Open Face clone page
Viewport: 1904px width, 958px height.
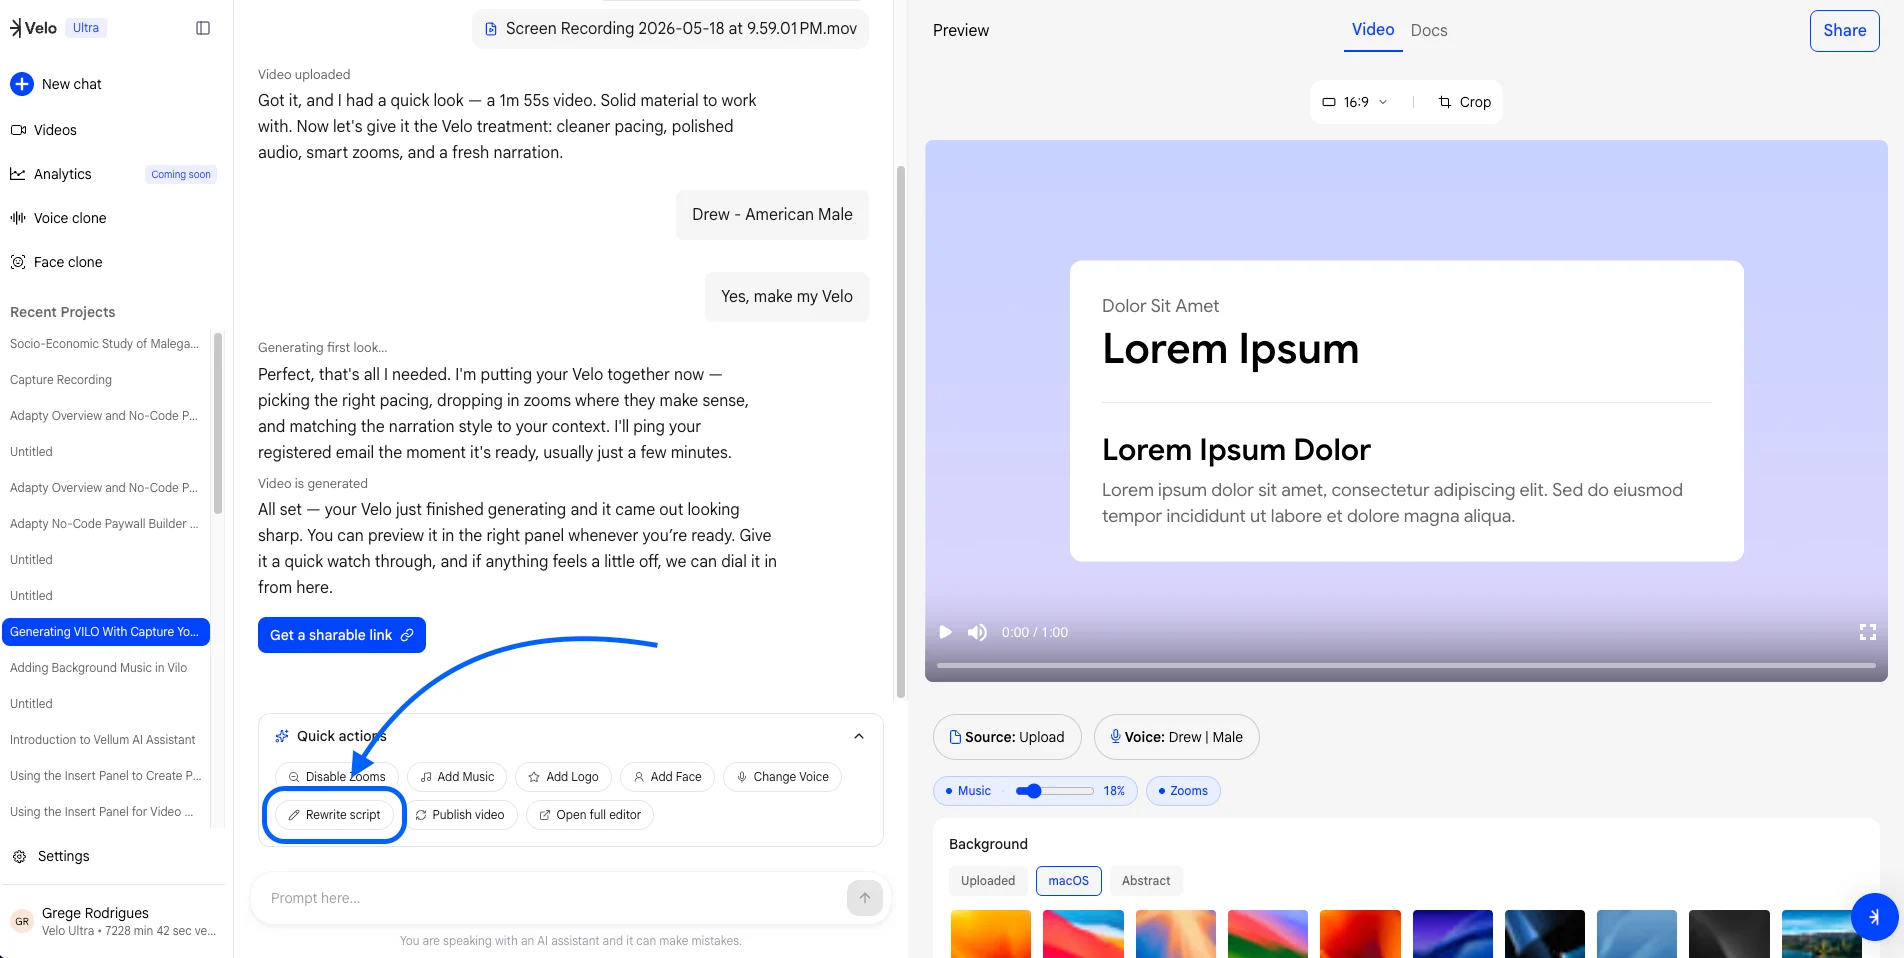click(x=56, y=262)
